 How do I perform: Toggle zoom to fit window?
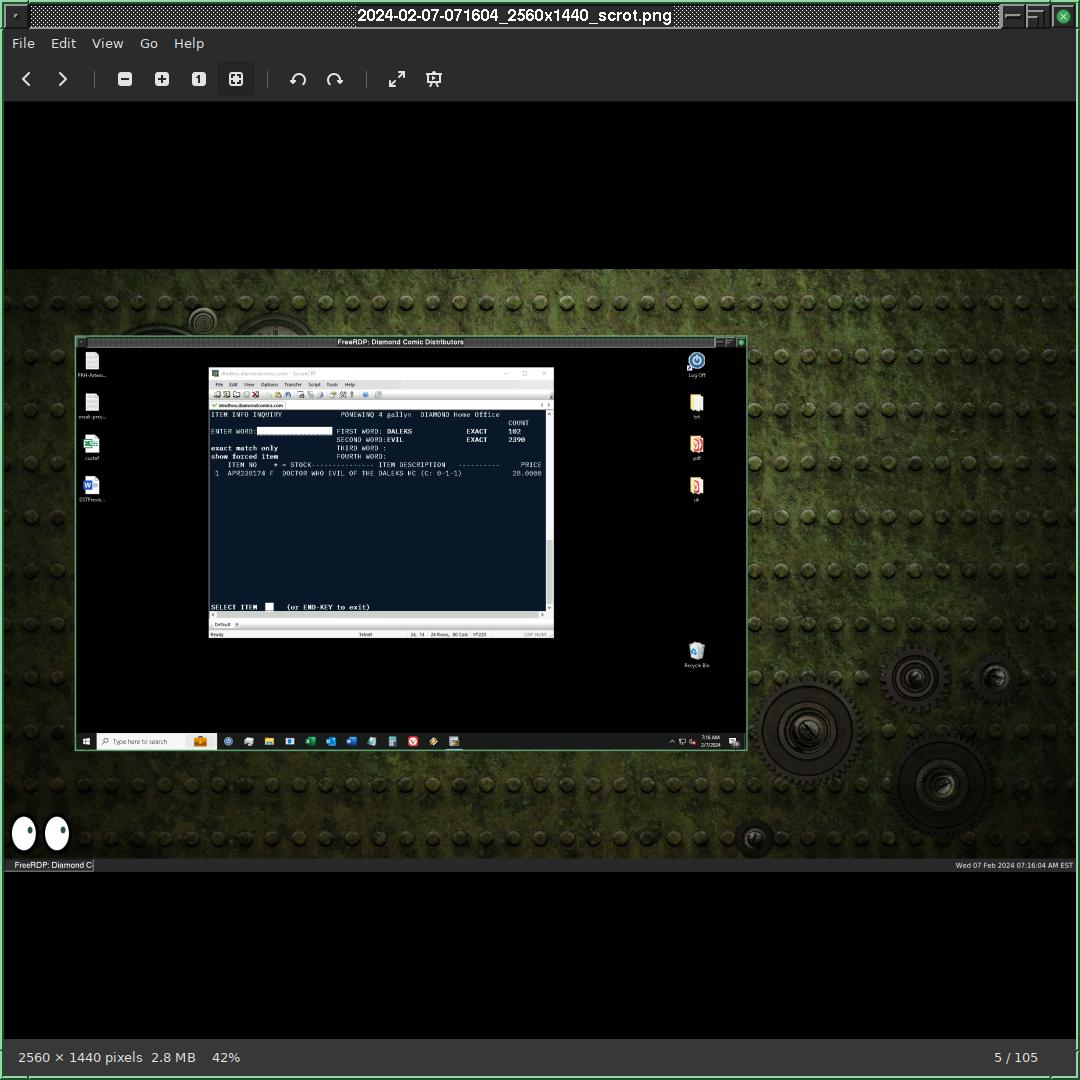236,79
